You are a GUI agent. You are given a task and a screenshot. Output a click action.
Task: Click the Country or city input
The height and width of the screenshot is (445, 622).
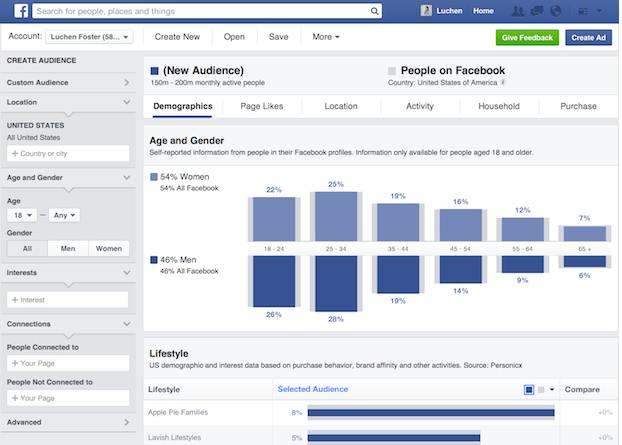[x=68, y=153]
